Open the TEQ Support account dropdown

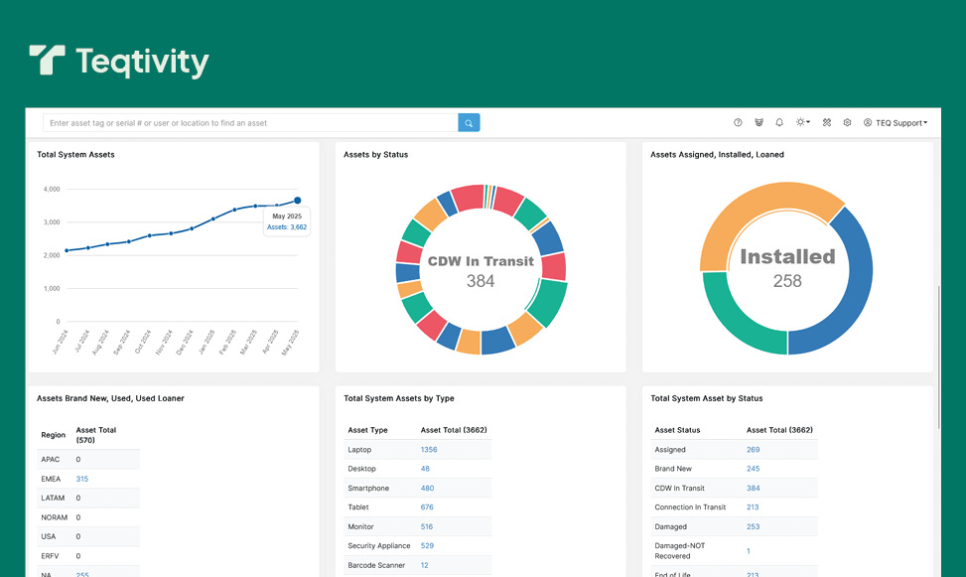pyautogui.click(x=900, y=123)
